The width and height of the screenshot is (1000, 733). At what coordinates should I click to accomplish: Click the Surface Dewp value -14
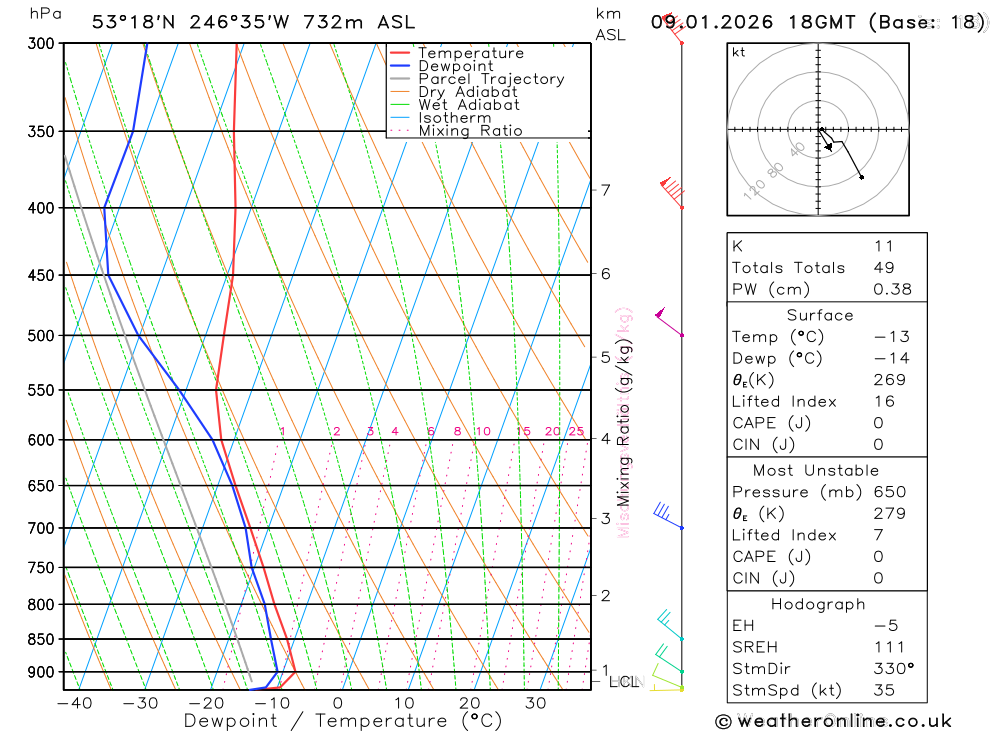[x=892, y=359]
